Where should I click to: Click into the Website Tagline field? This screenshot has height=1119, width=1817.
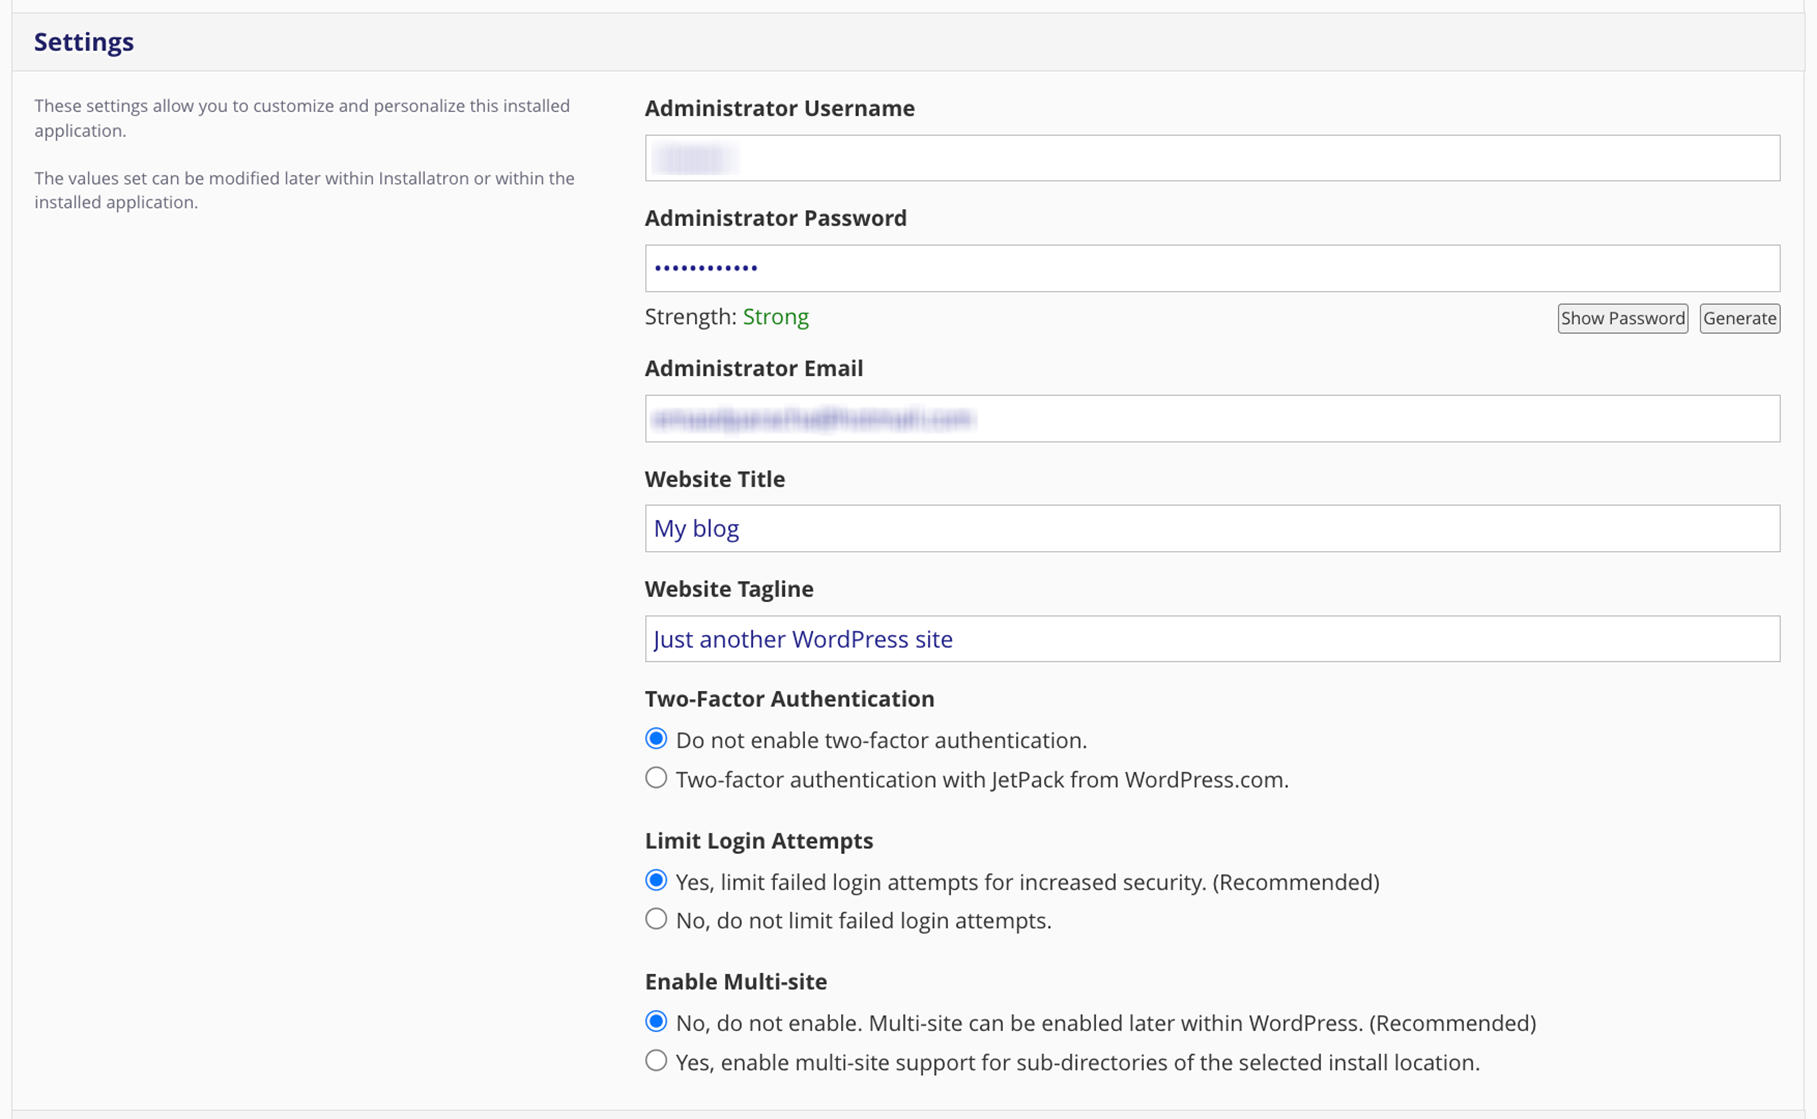click(1211, 639)
